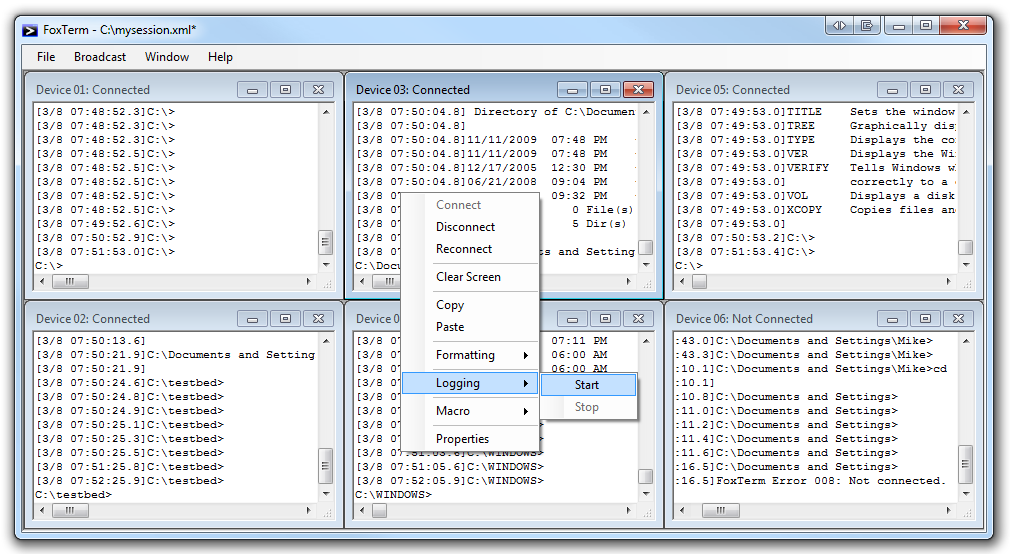Select Reconnect in the context menu

(x=470, y=249)
